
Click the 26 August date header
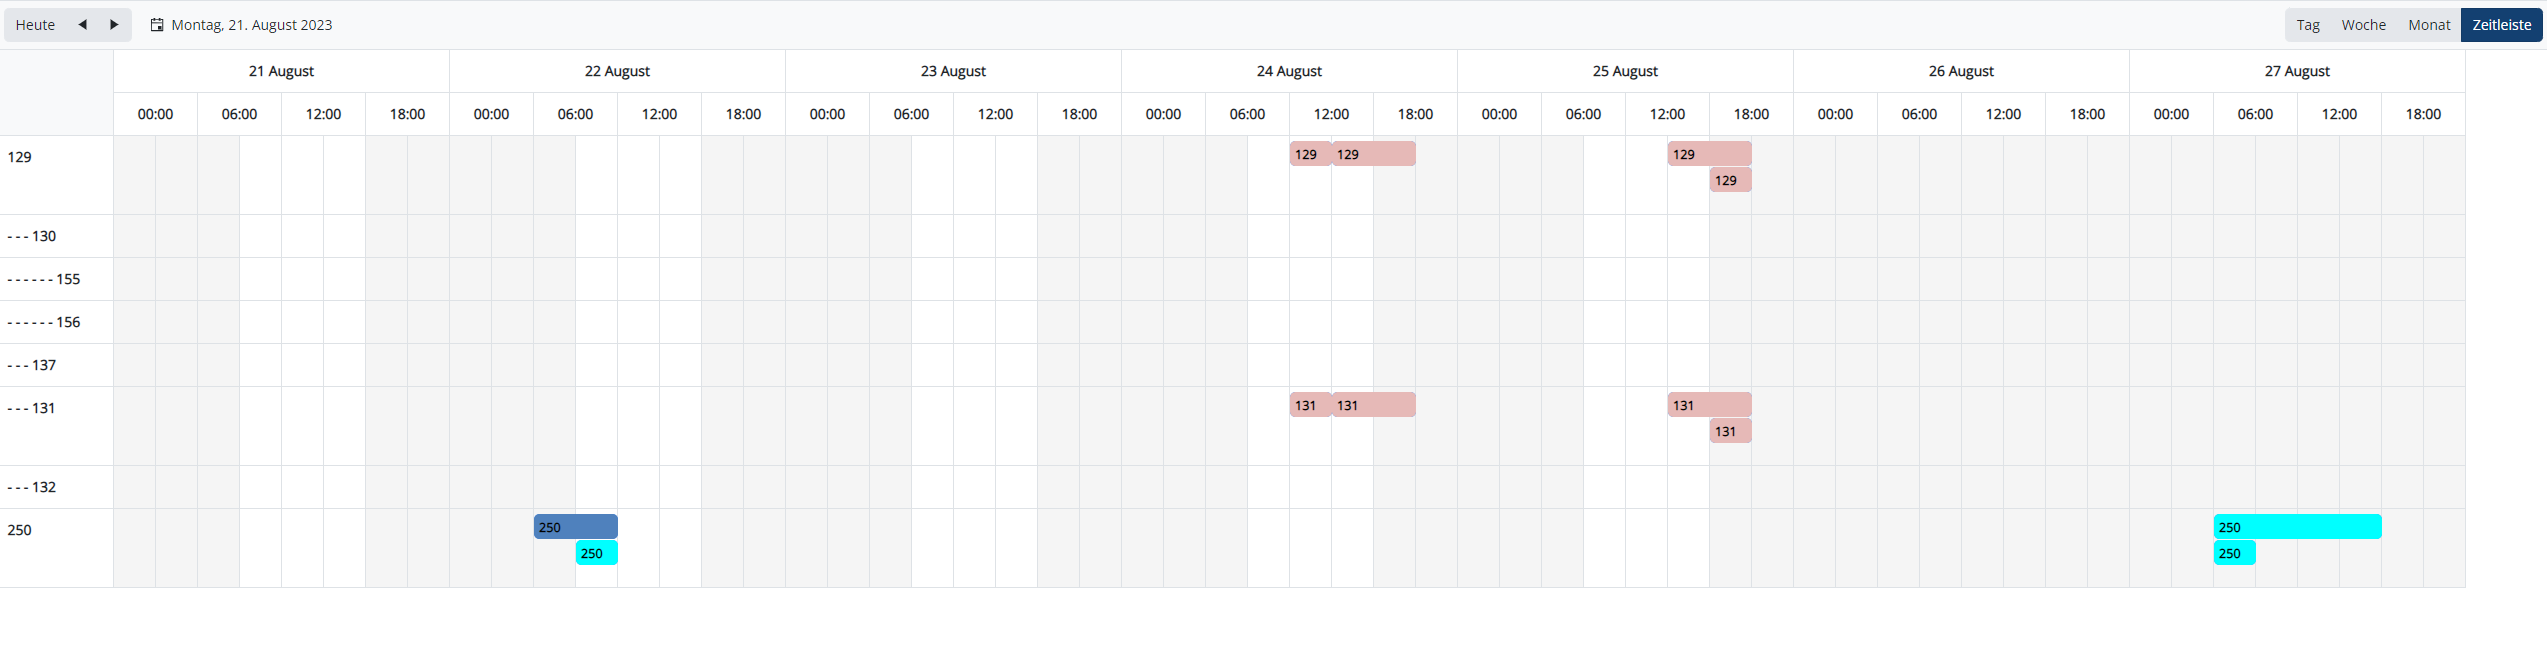point(1961,71)
